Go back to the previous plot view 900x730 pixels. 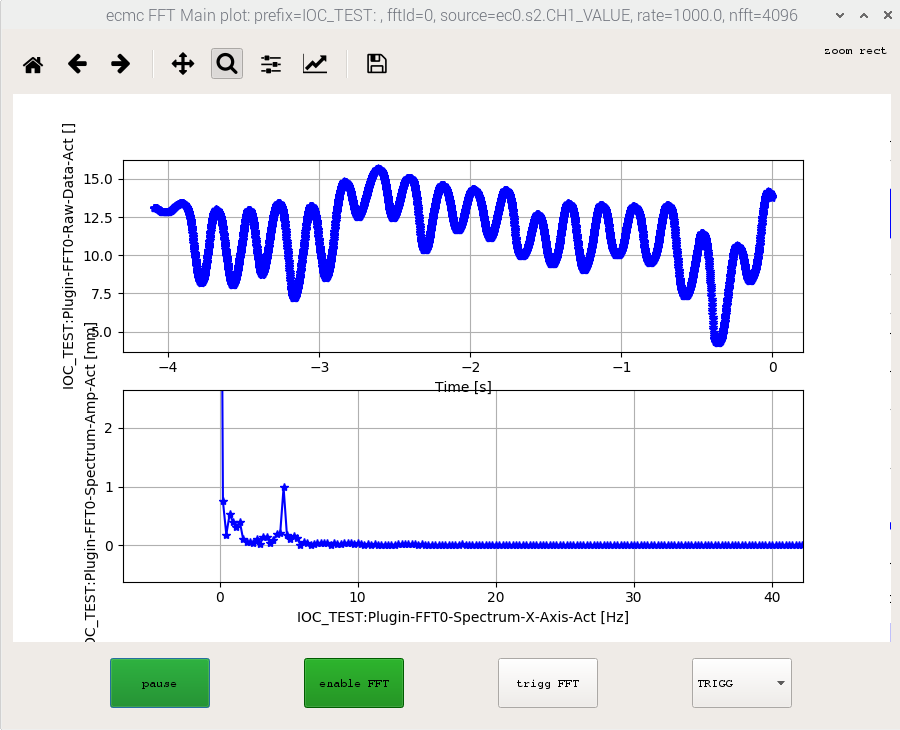pyautogui.click(x=77, y=65)
